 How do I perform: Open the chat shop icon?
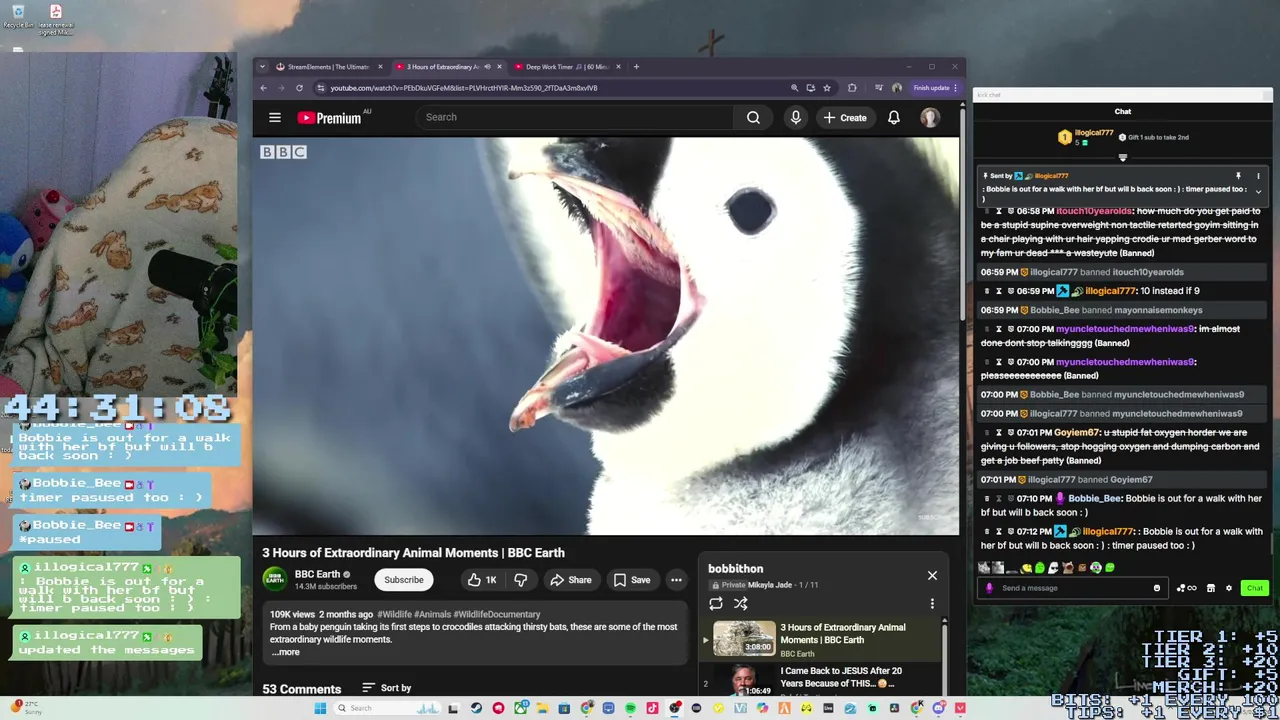[x=1211, y=588]
